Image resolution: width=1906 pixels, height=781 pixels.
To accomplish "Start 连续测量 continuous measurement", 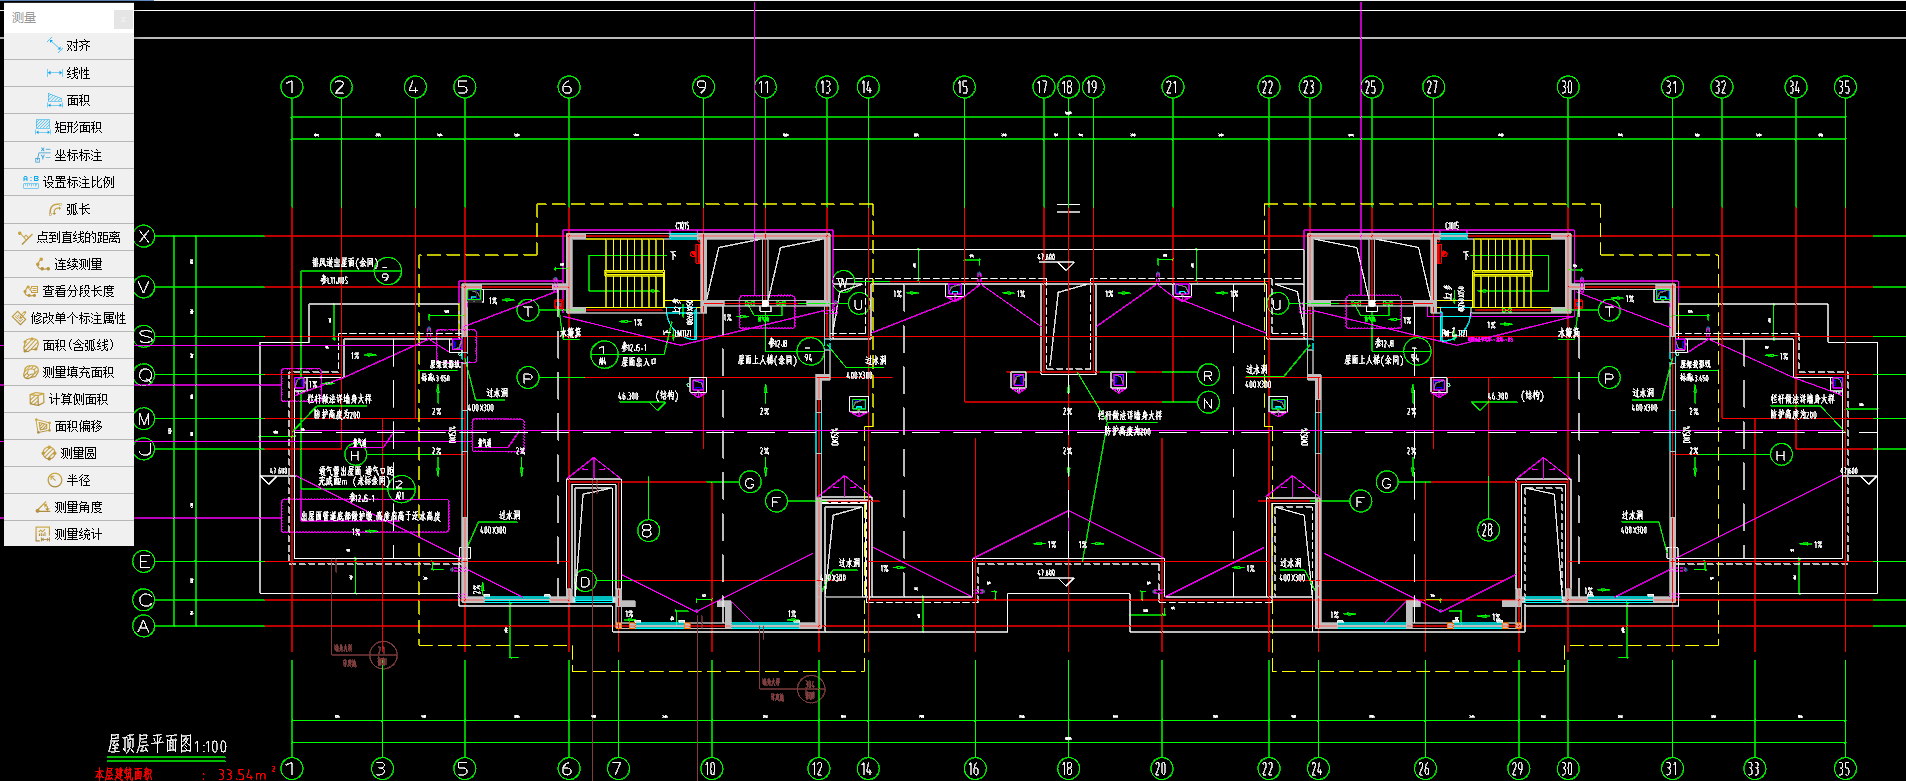I will click(x=69, y=264).
